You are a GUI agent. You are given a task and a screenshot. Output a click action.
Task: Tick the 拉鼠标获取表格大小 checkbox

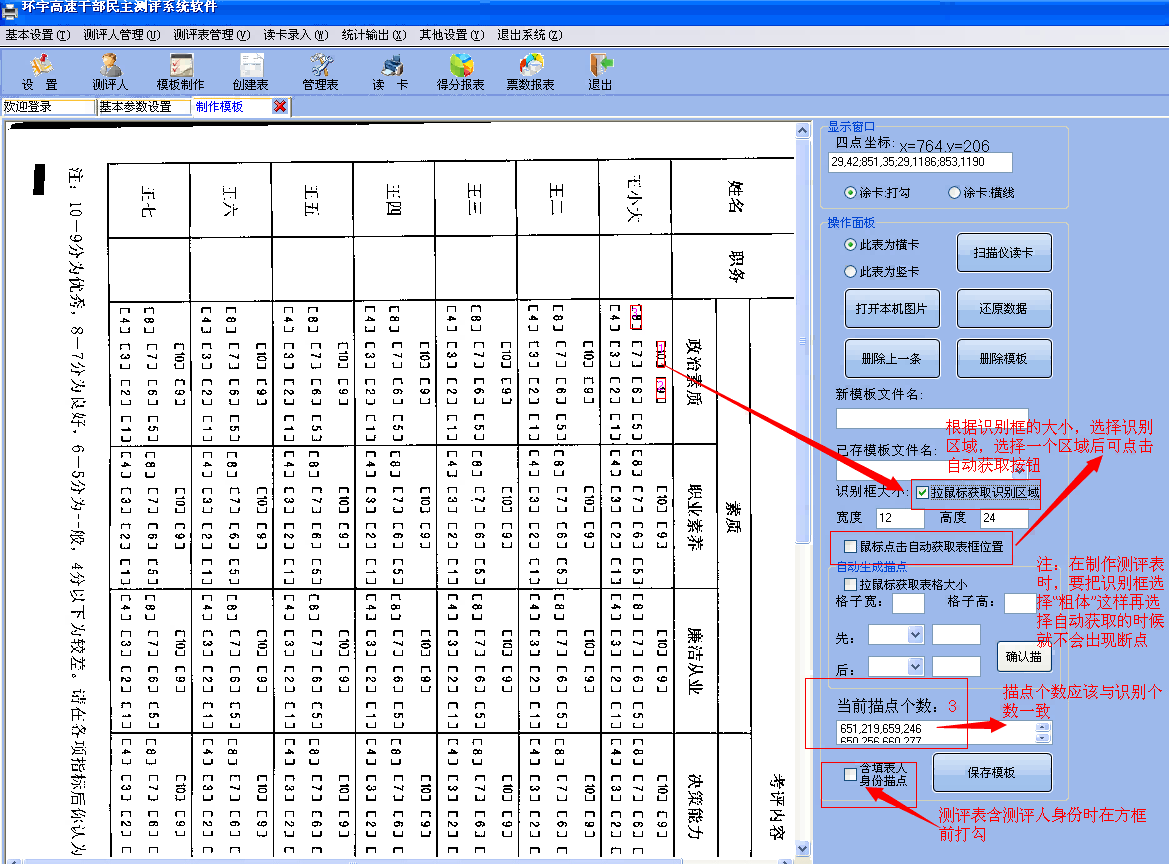[850, 584]
